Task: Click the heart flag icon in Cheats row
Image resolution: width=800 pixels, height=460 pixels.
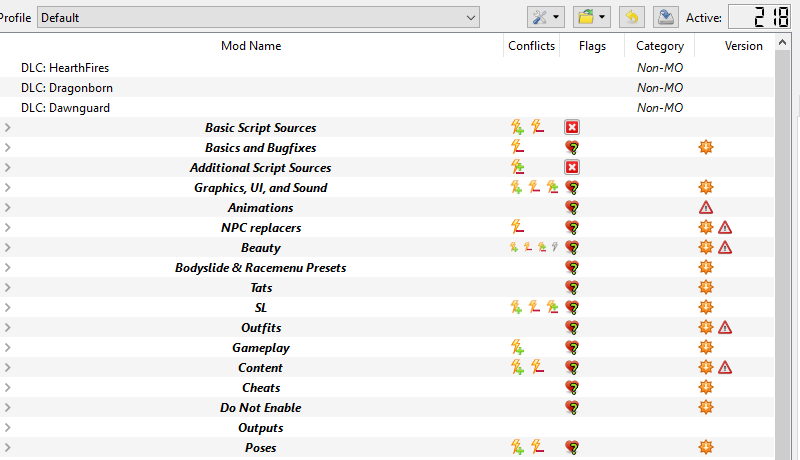Action: 572,388
